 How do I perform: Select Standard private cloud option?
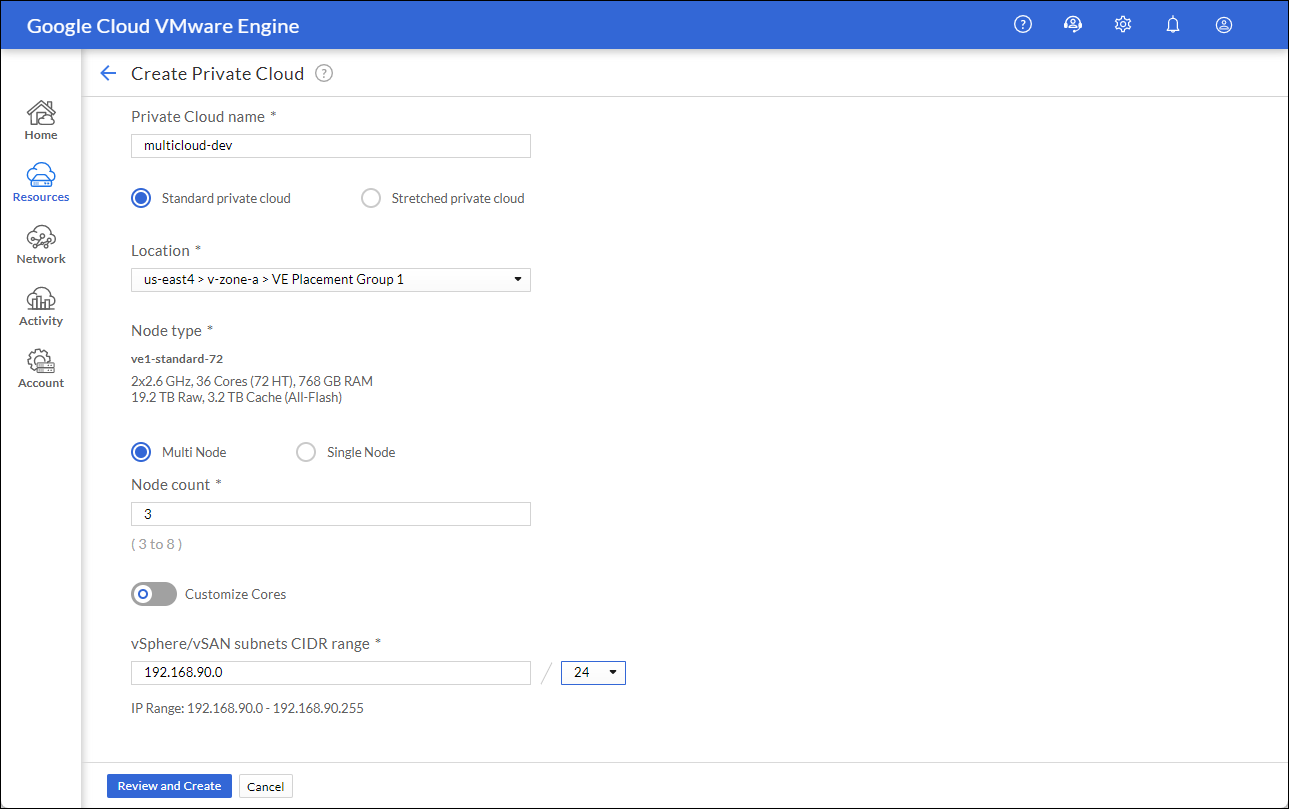click(141, 198)
